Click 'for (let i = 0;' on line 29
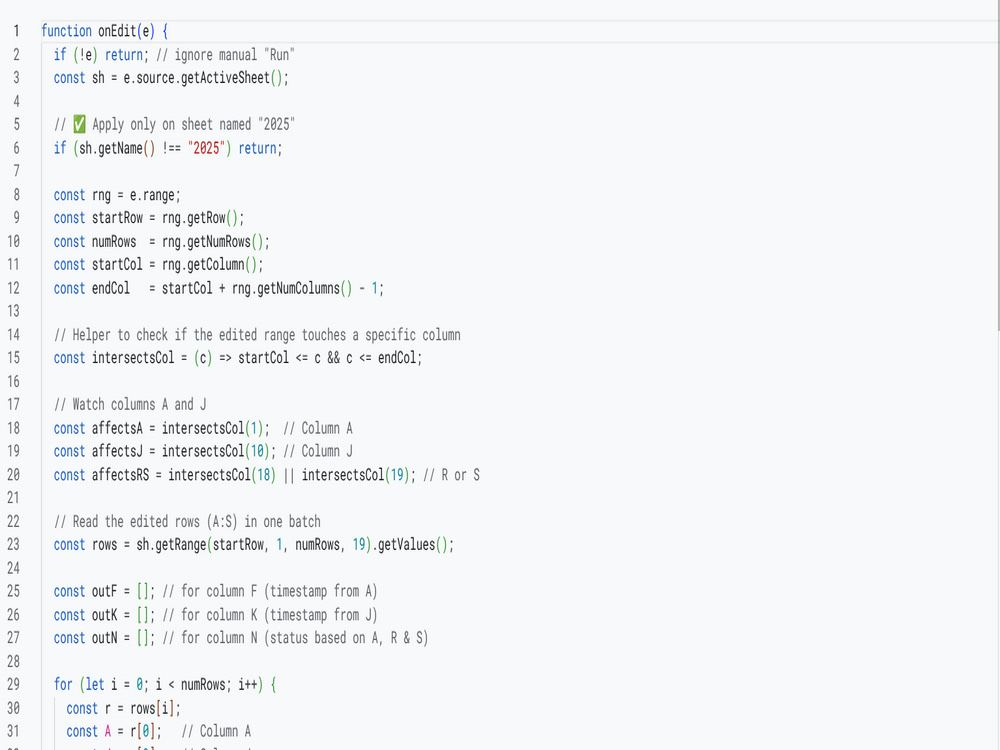This screenshot has width=1000, height=750. pyautogui.click(x=101, y=685)
